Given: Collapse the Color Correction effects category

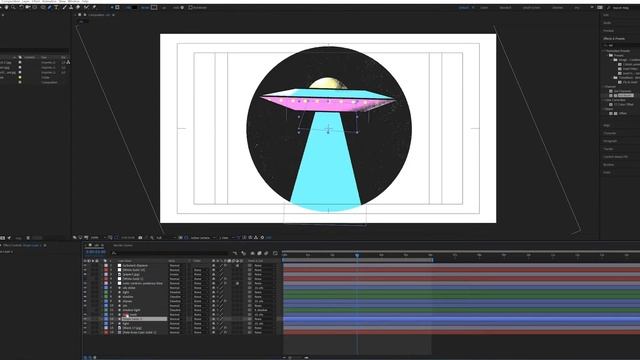Looking at the screenshot, I should (604, 100).
